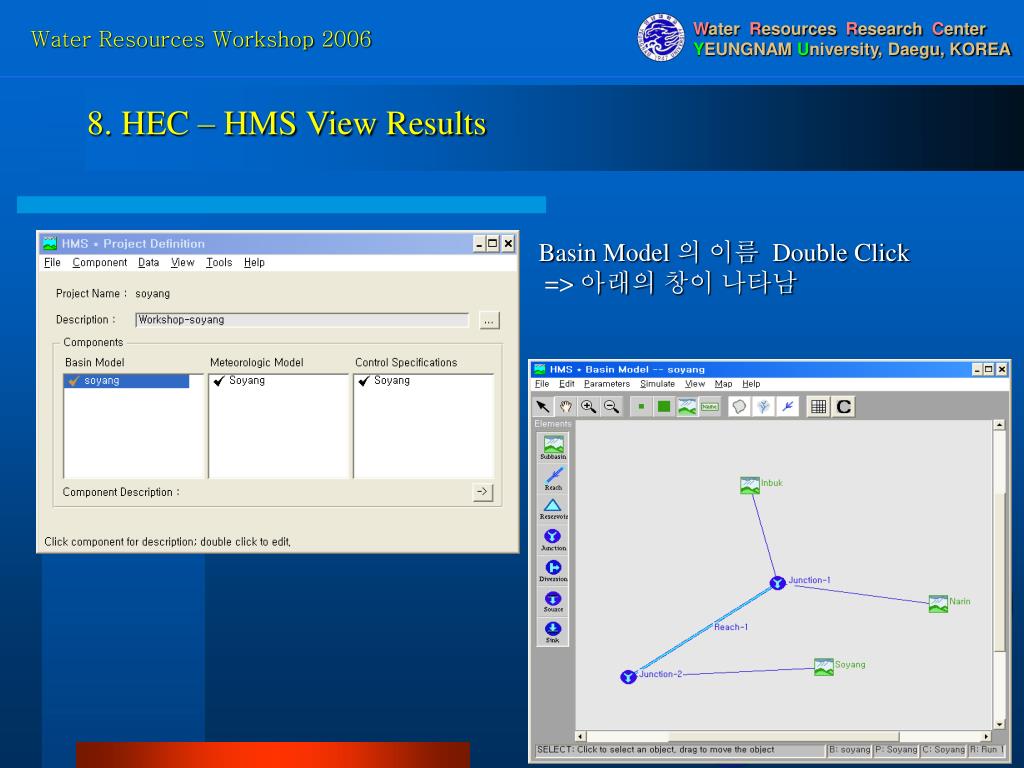
Task: Toggle the river network map layer
Action: 763,406
